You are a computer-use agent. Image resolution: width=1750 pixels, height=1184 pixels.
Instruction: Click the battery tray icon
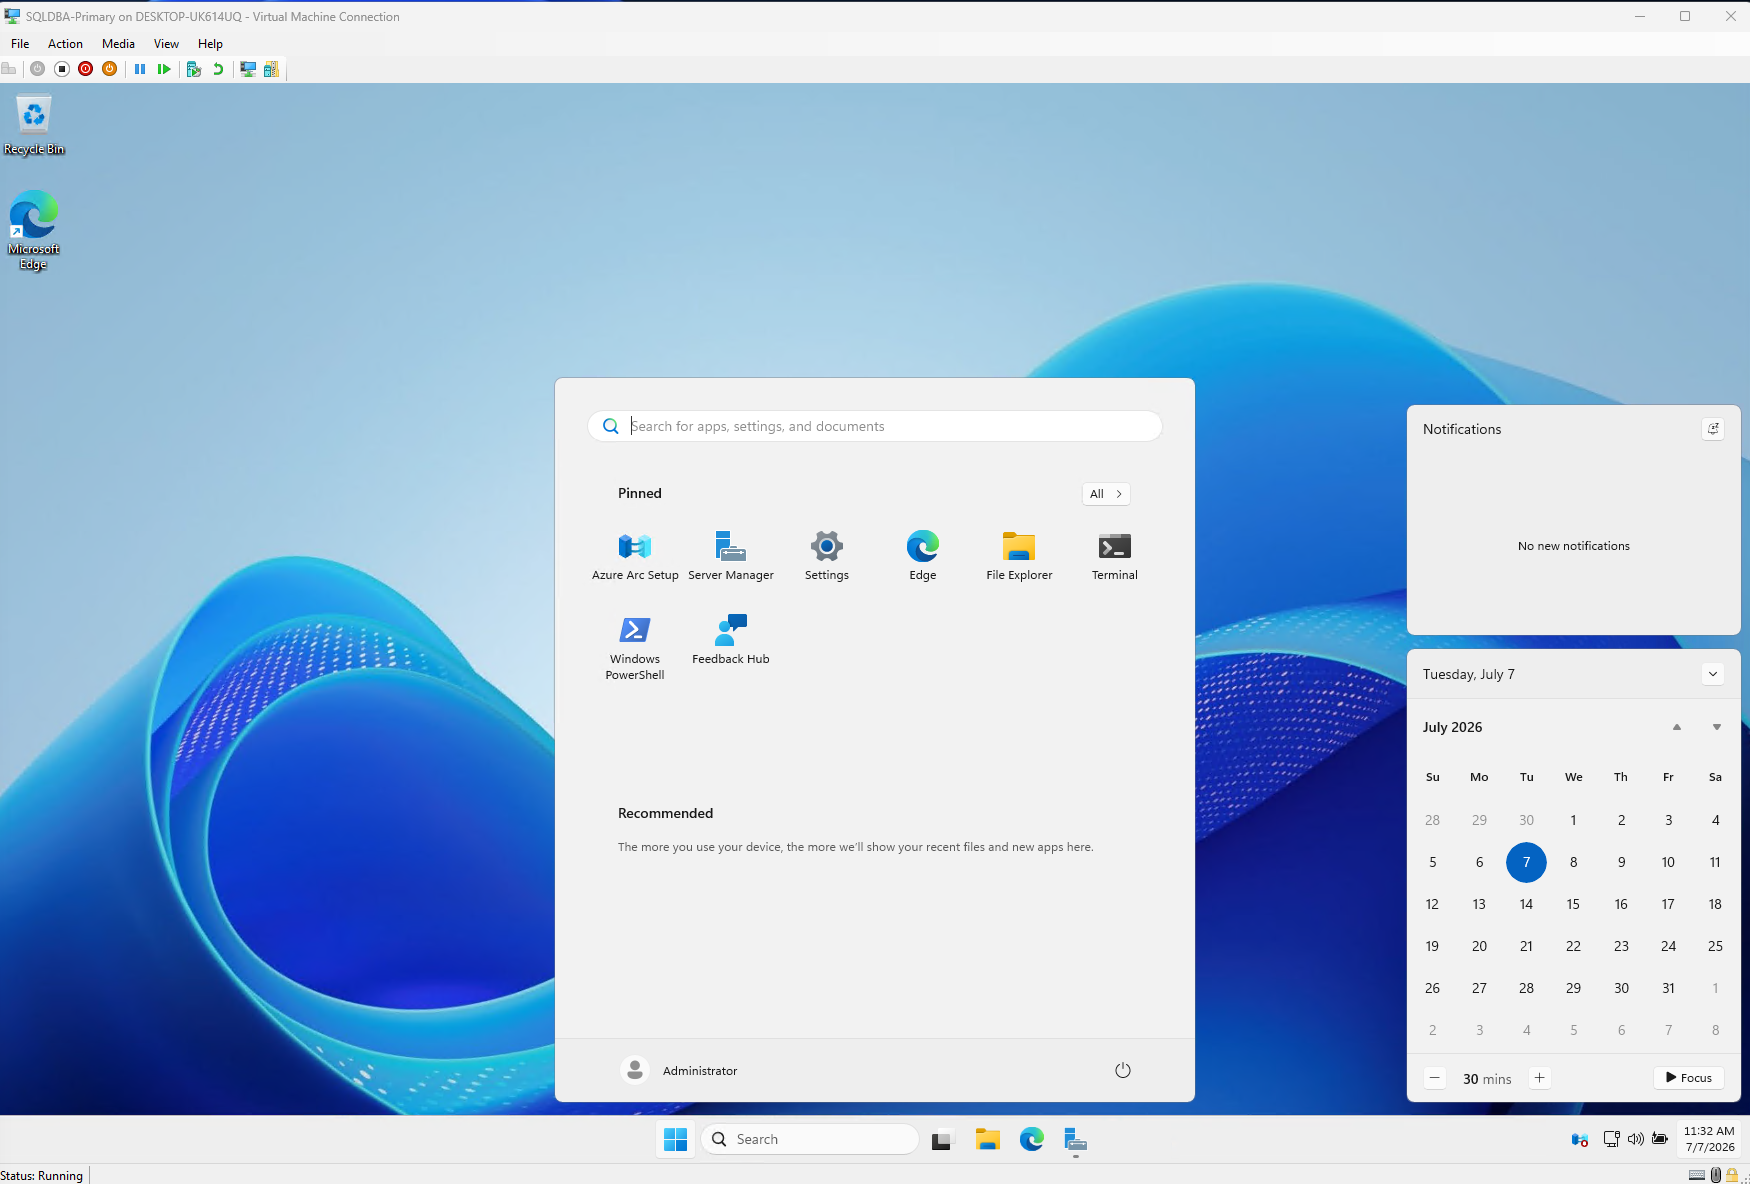[1660, 1139]
